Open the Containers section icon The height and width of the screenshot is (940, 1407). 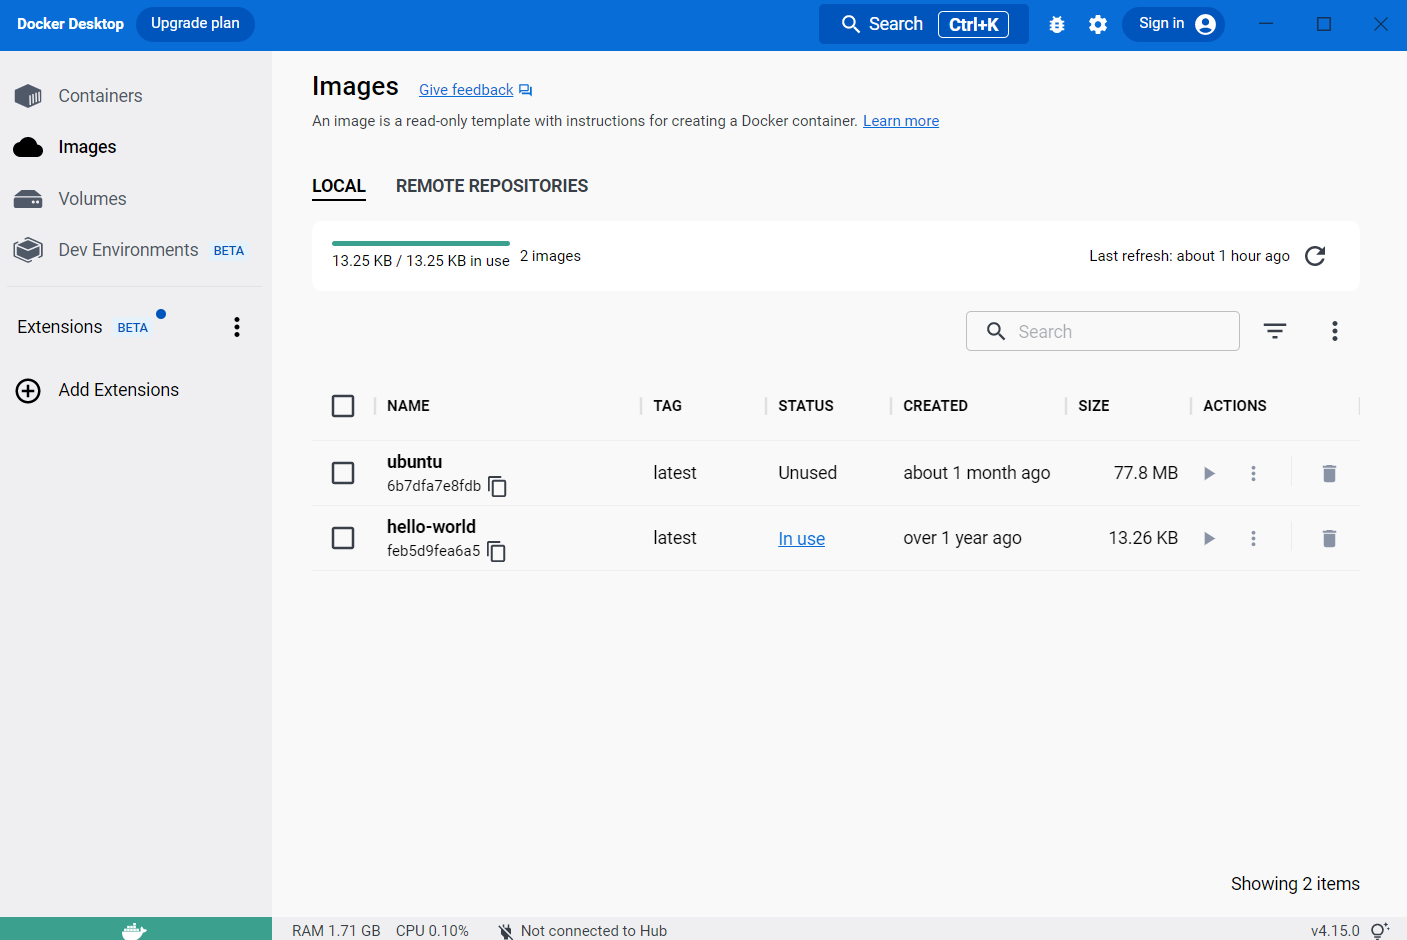click(x=28, y=96)
